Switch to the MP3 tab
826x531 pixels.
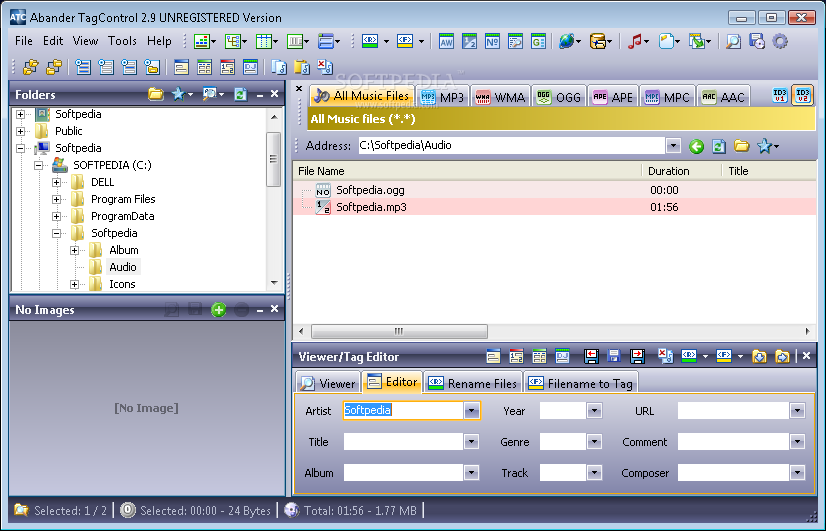tap(442, 97)
